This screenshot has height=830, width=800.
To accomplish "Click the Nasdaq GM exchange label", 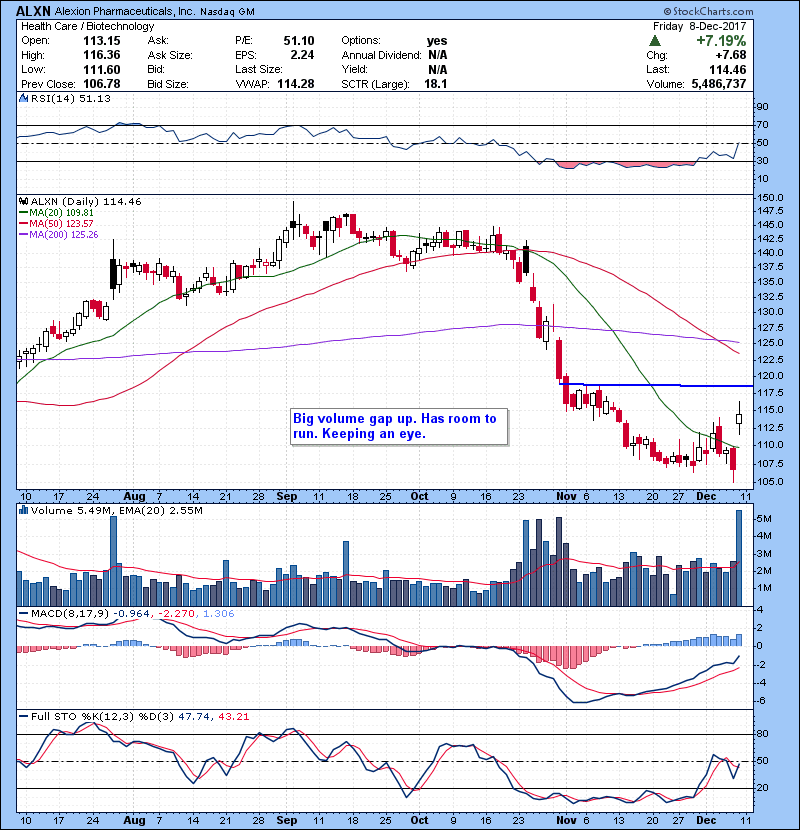I will pyautogui.click(x=227, y=12).
